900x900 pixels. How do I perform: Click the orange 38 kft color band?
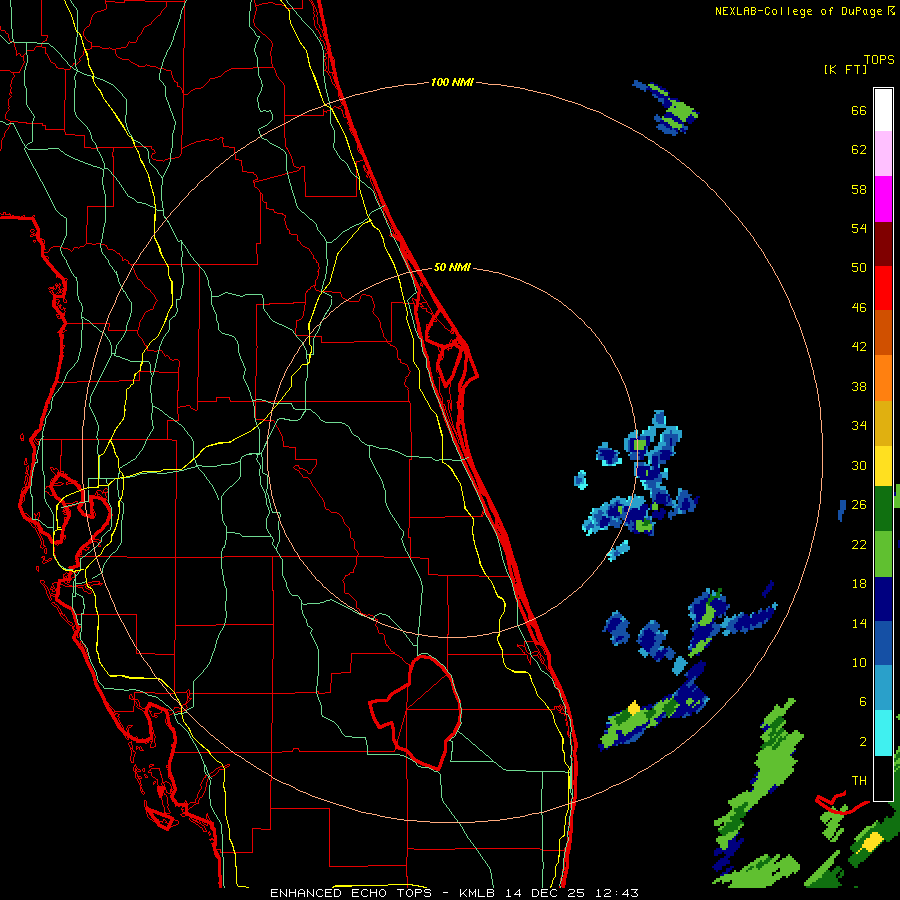click(x=883, y=378)
